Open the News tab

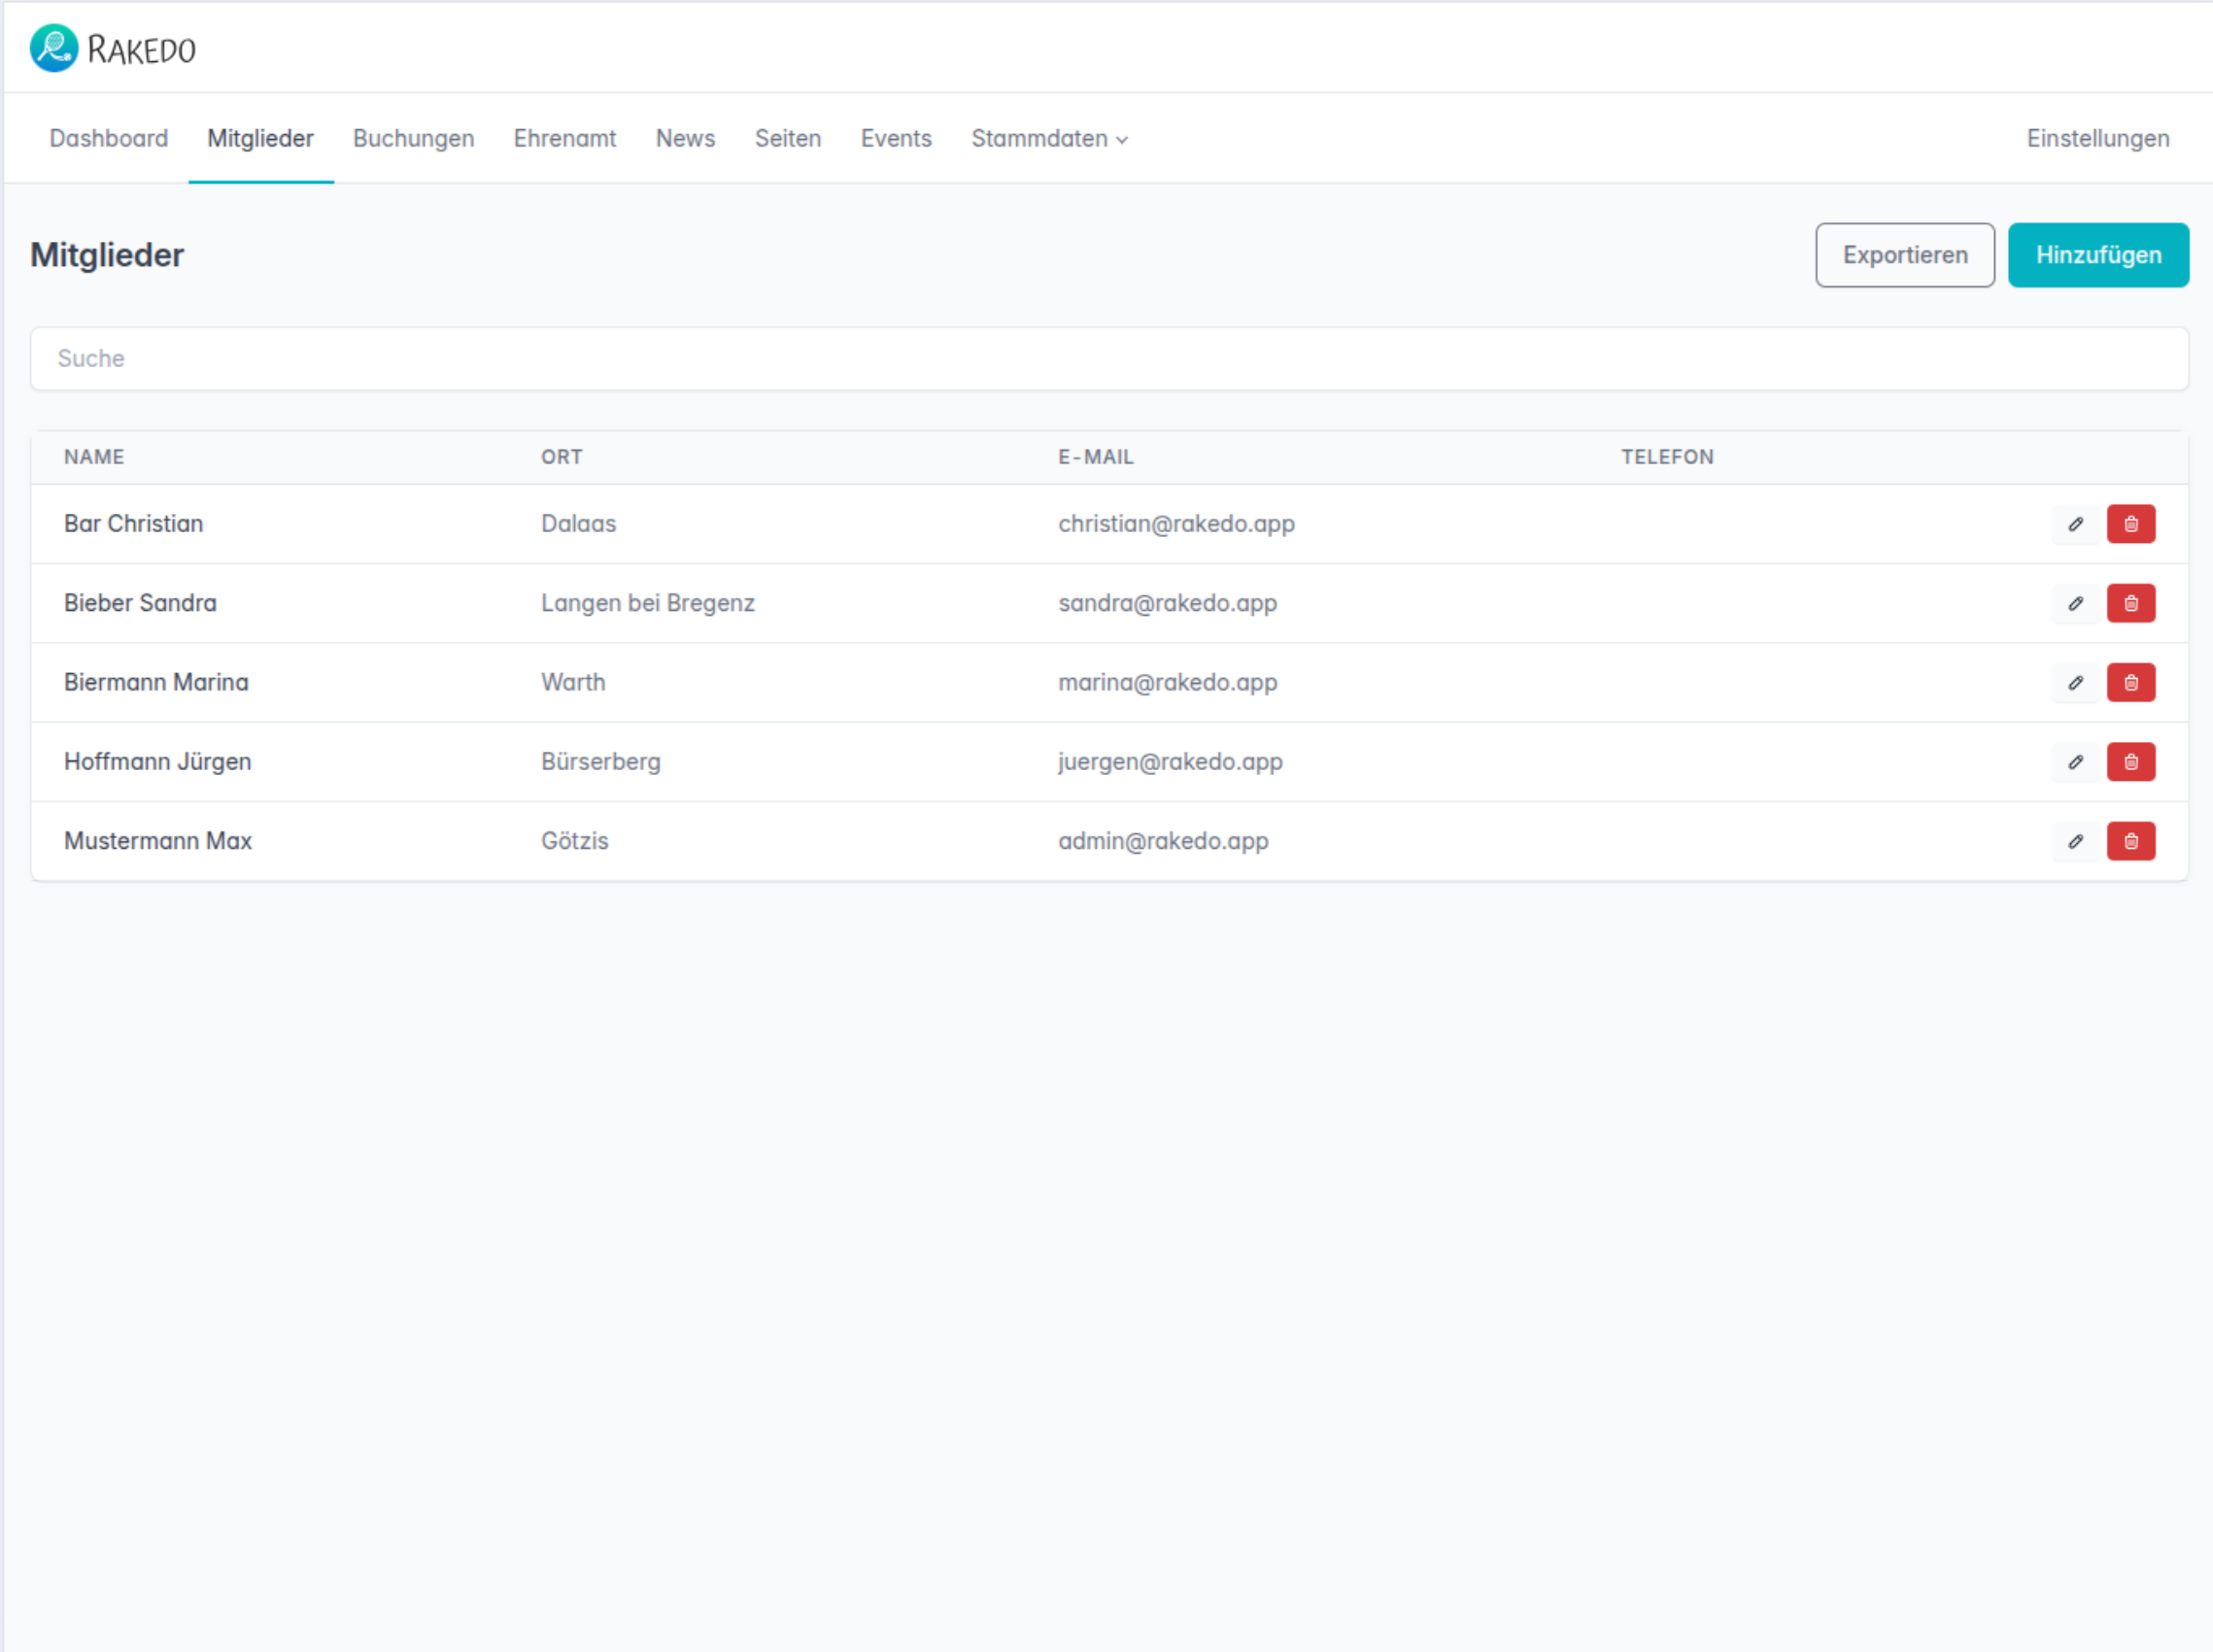[685, 138]
